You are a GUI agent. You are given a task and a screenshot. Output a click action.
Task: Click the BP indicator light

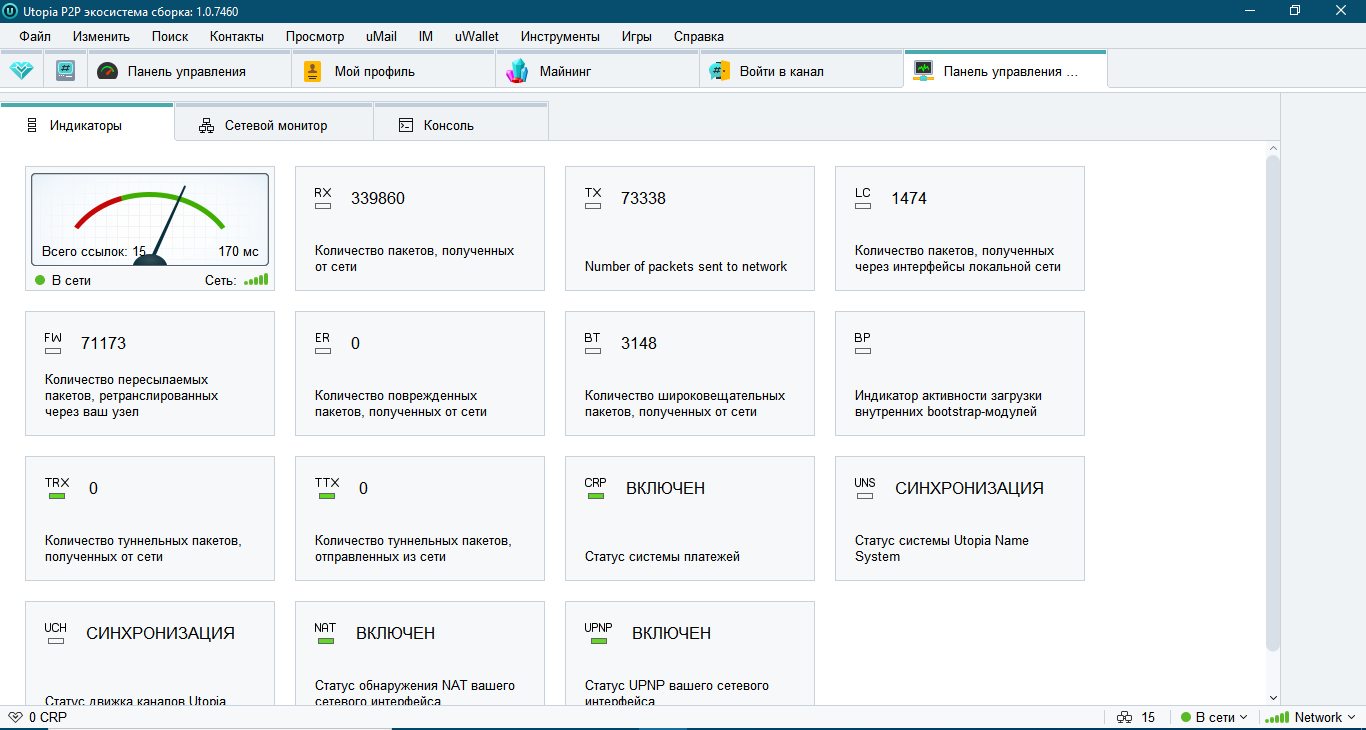863,351
